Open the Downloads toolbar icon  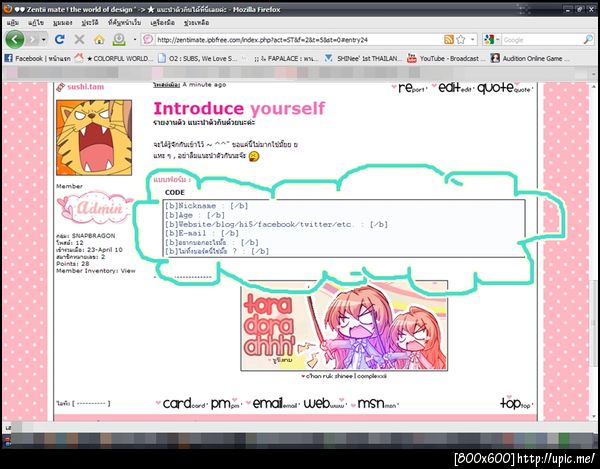click(119, 39)
